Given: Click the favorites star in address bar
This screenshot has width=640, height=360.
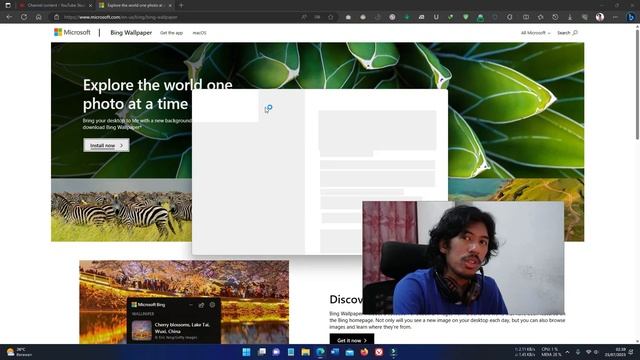Looking at the screenshot, I should [331, 17].
